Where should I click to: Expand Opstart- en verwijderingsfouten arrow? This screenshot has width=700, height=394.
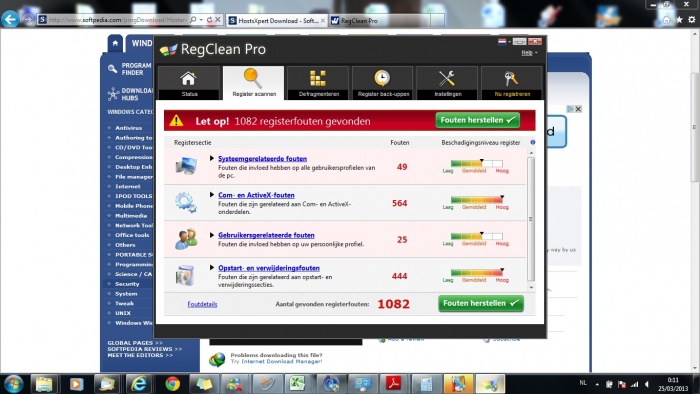212,268
